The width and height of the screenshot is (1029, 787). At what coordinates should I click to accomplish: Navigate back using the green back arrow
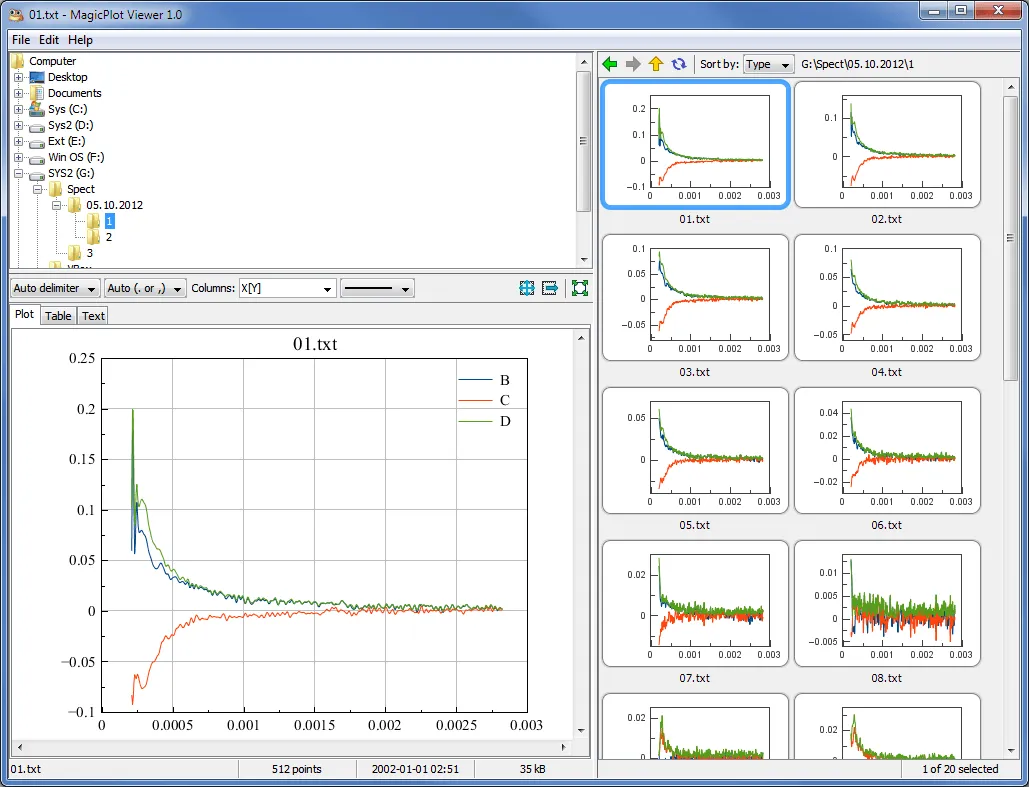tap(609, 63)
